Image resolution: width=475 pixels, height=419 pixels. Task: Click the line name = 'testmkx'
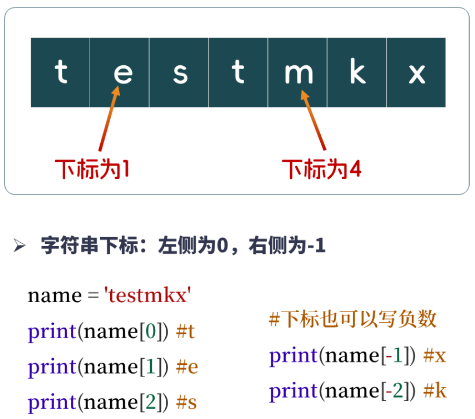pyautogui.click(x=109, y=295)
